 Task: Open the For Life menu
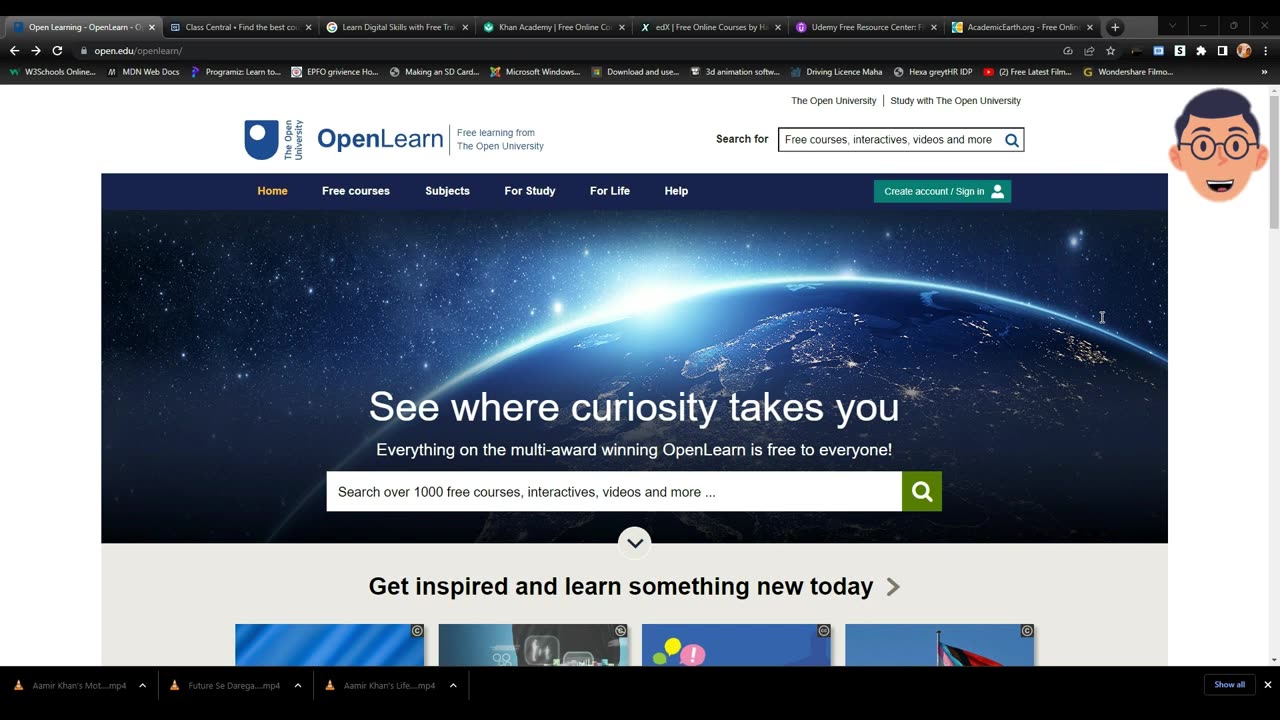609,191
